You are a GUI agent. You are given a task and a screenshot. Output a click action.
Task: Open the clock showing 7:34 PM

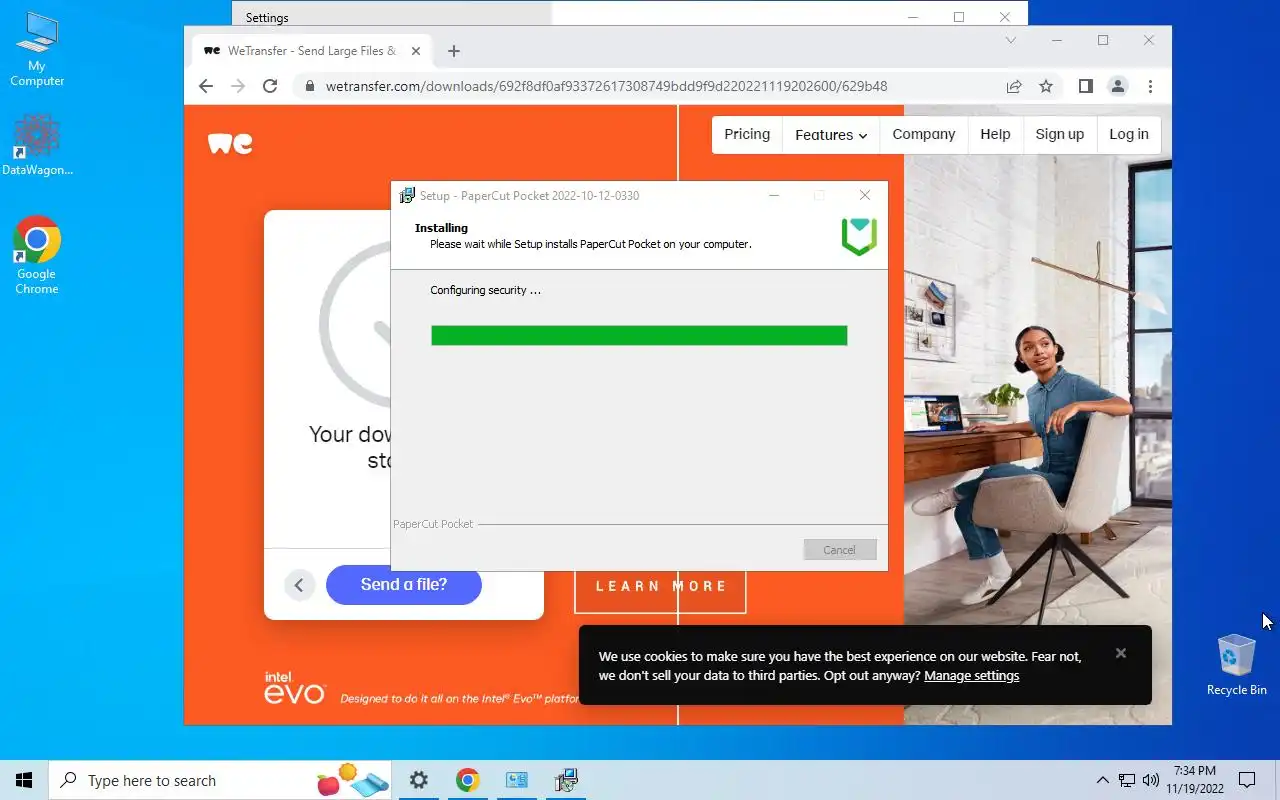(1197, 780)
